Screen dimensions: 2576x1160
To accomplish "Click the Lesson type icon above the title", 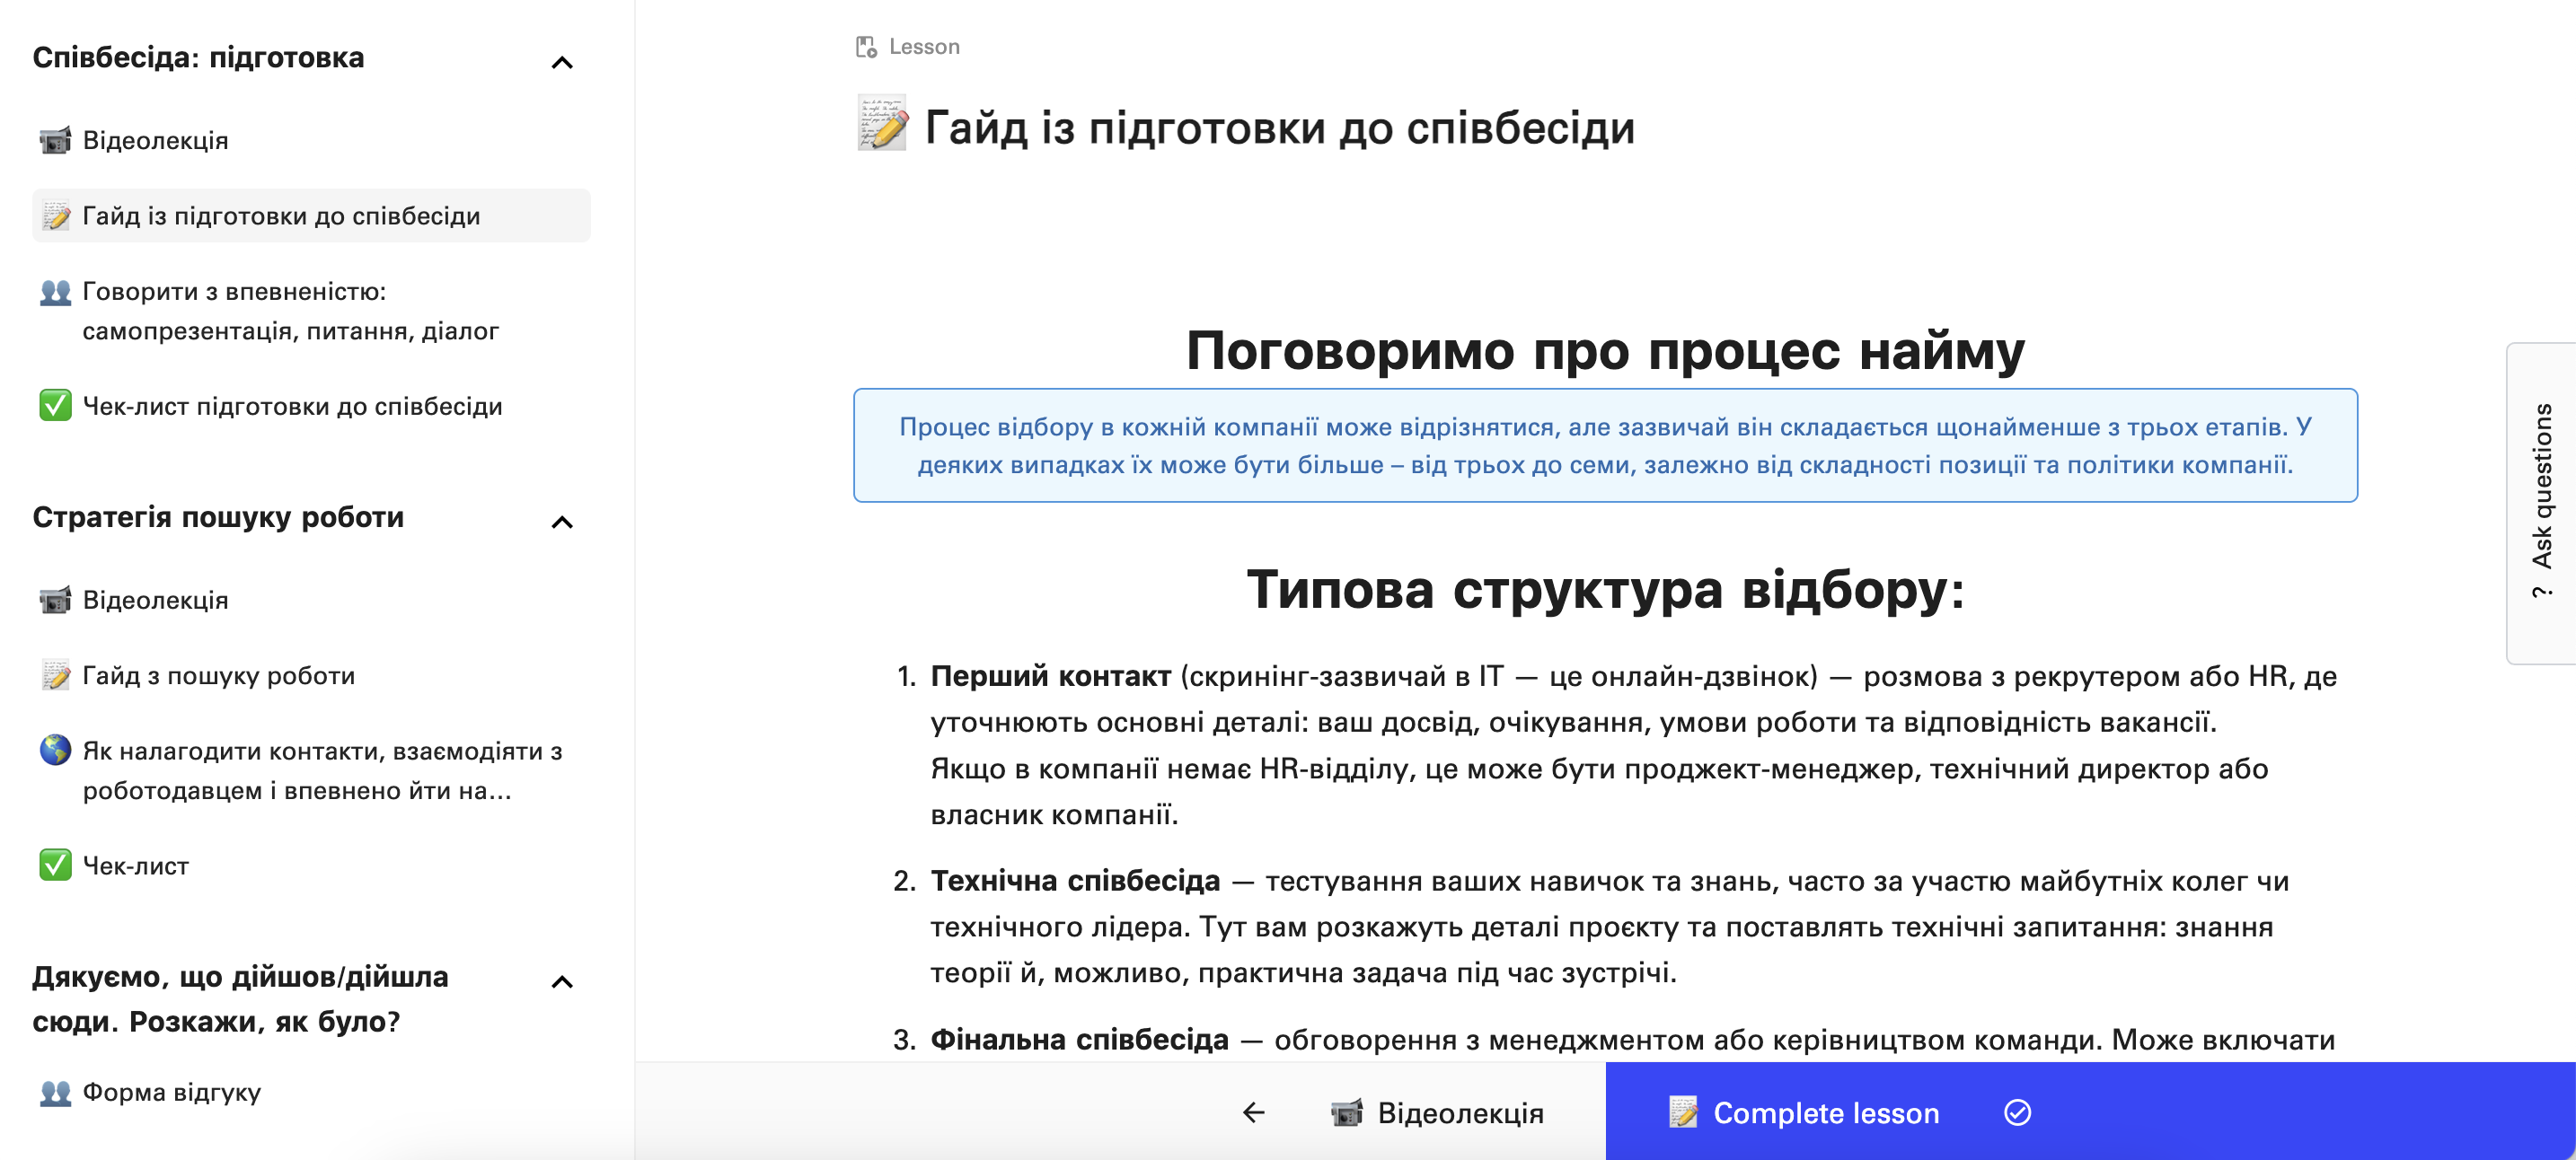I will tap(866, 47).
